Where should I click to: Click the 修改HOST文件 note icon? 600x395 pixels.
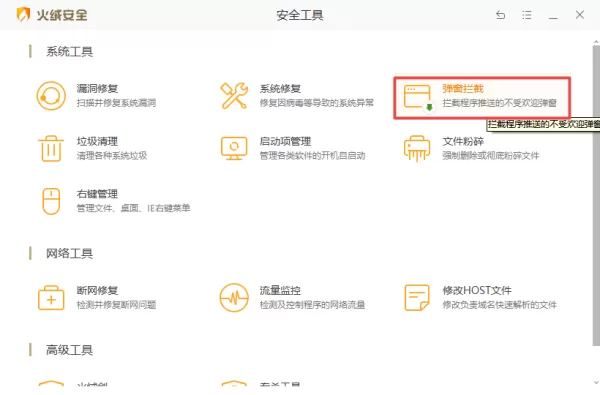[x=417, y=298]
